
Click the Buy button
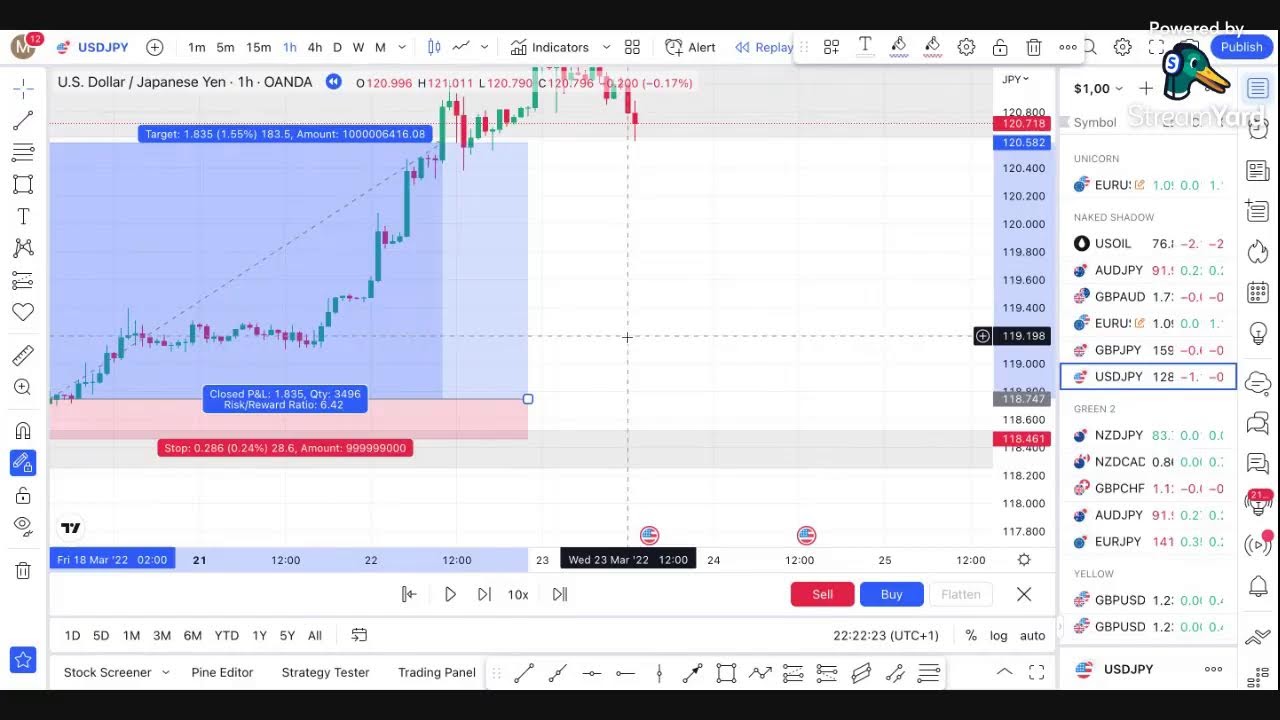tap(891, 594)
